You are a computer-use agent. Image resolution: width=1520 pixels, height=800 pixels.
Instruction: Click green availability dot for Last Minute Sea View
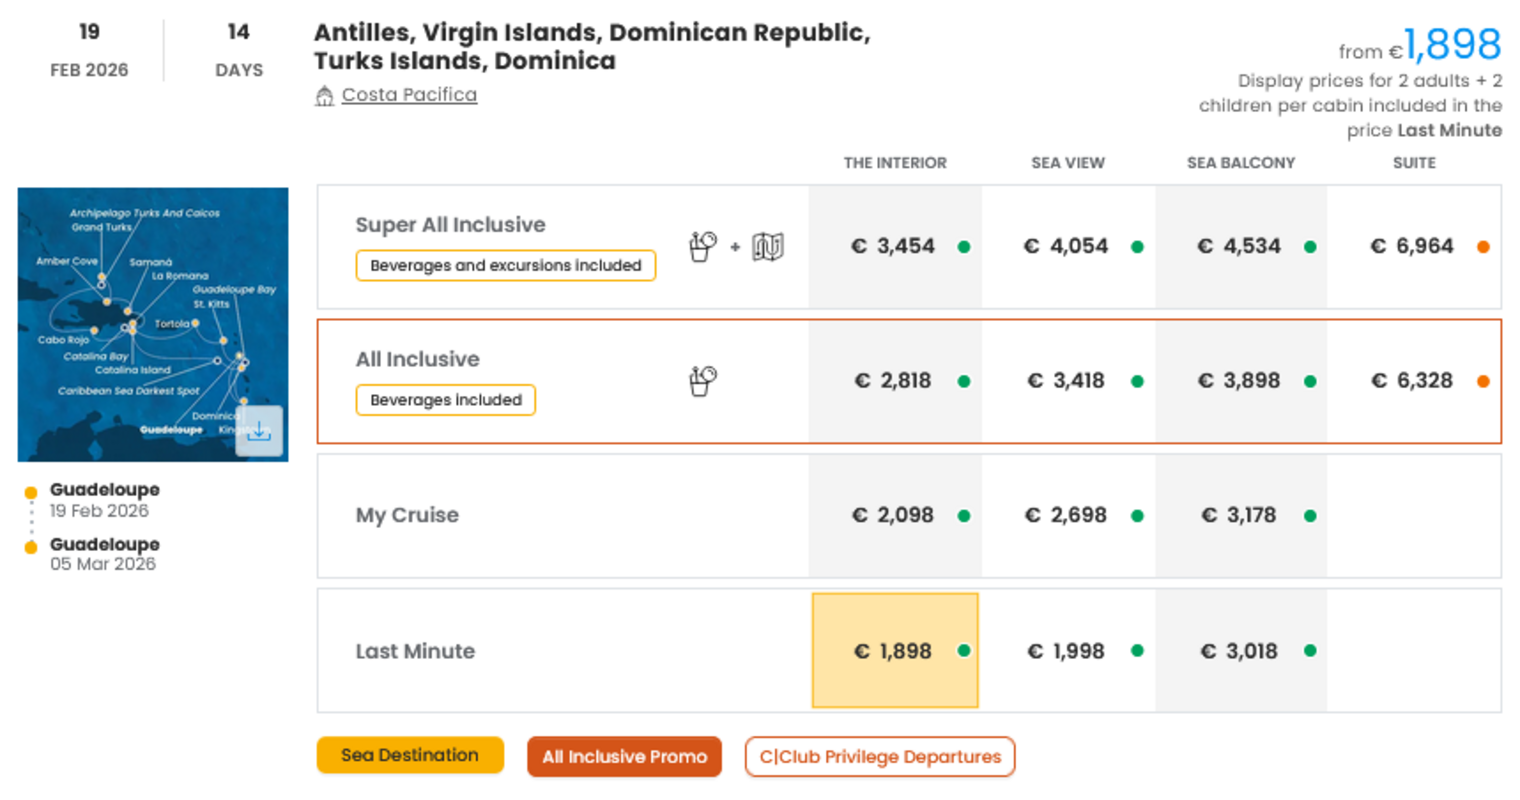[1137, 651]
